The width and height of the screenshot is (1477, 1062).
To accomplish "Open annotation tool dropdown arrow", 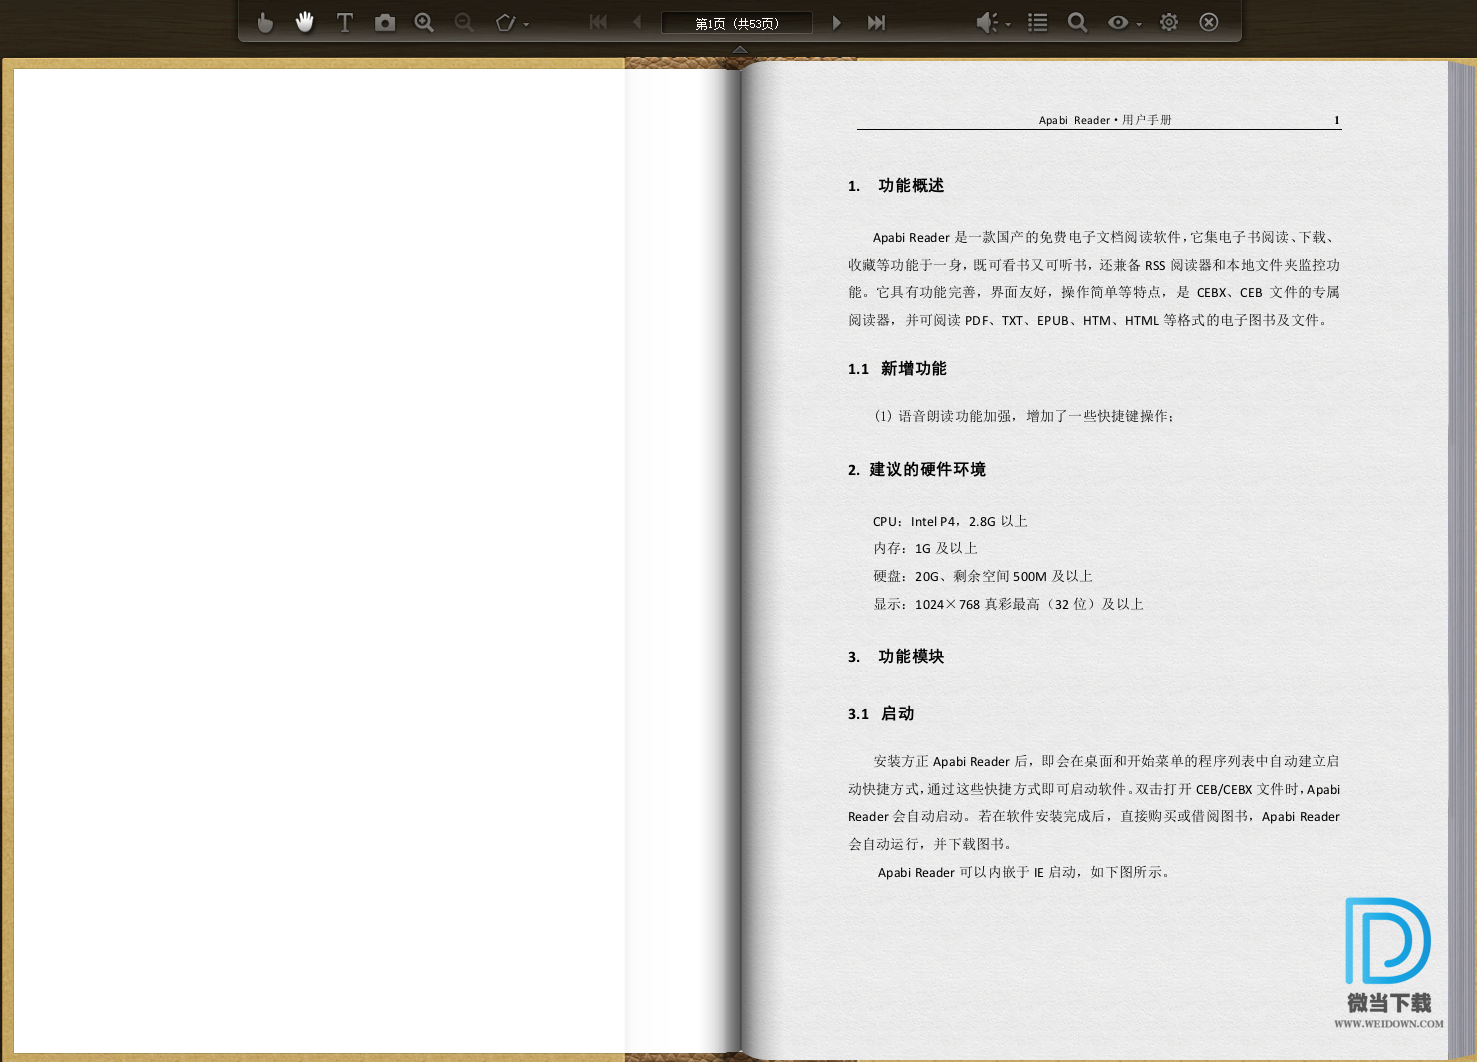I will (x=526, y=24).
